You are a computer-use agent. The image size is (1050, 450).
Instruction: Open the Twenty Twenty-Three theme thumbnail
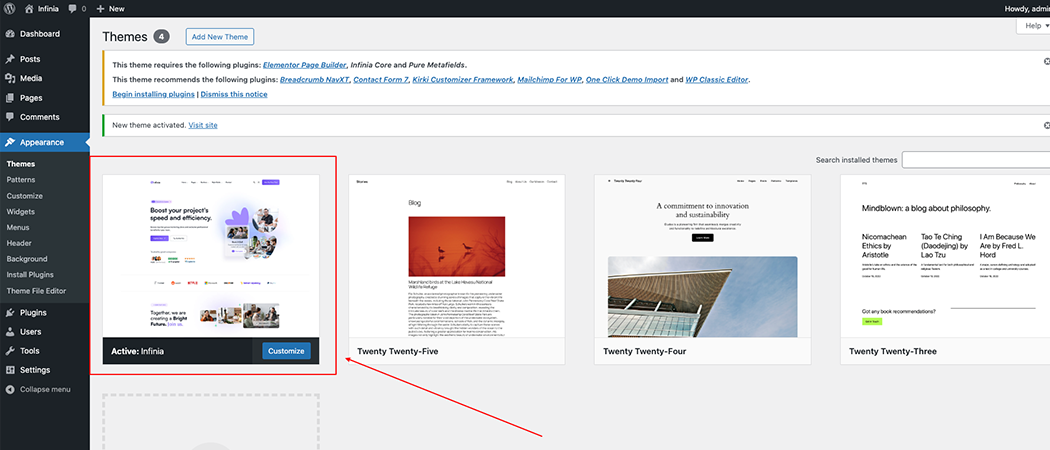coord(945,256)
